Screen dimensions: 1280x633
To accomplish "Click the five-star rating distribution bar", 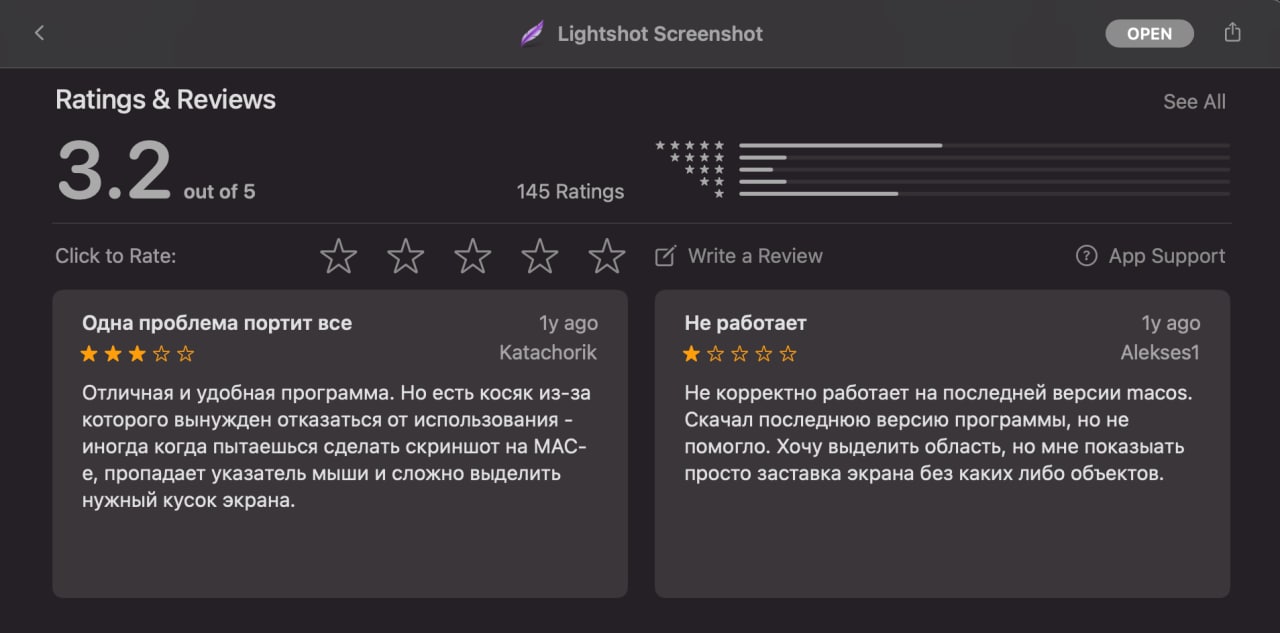I will (x=985, y=145).
